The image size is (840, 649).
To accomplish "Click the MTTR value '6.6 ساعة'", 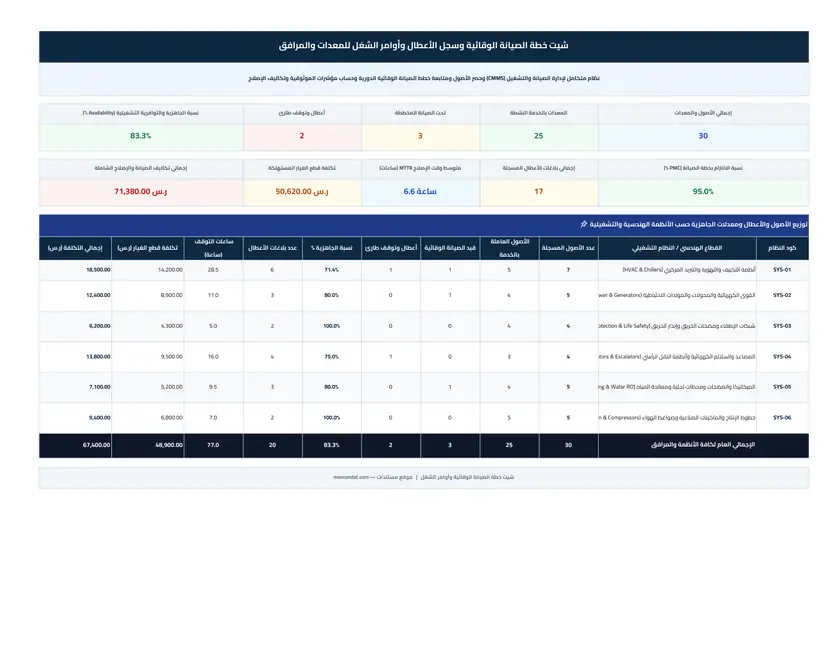I will point(420,191).
